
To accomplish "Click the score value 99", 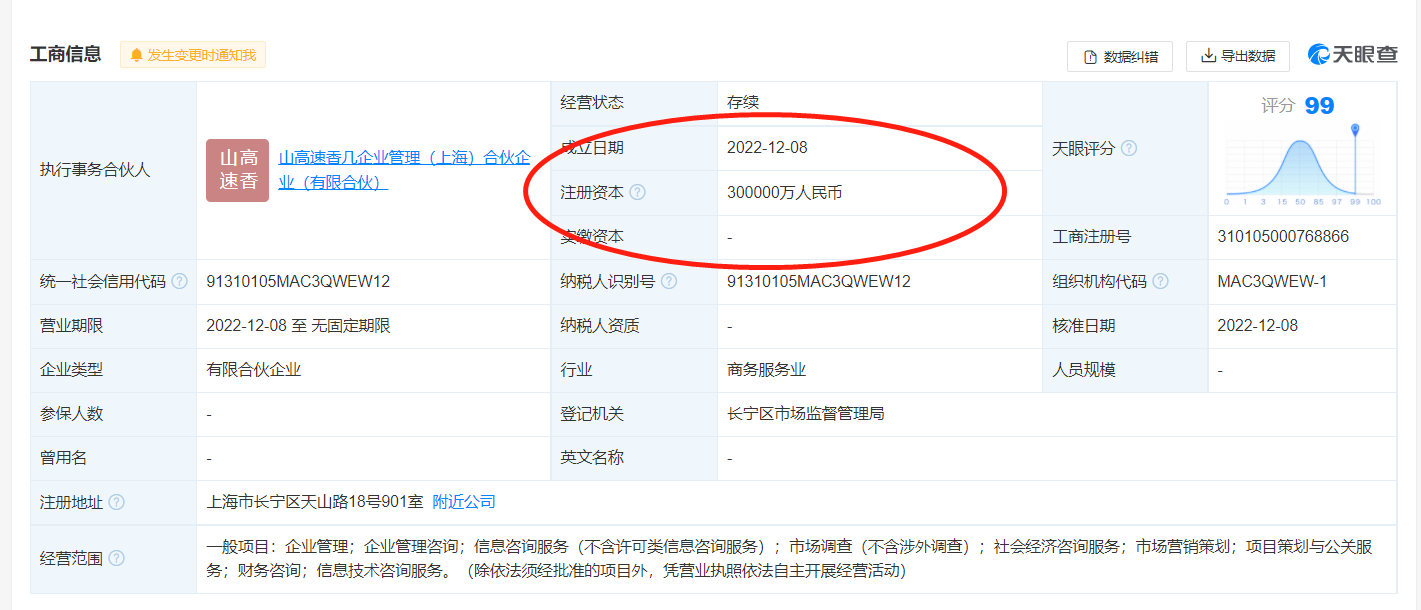I will click(1319, 106).
